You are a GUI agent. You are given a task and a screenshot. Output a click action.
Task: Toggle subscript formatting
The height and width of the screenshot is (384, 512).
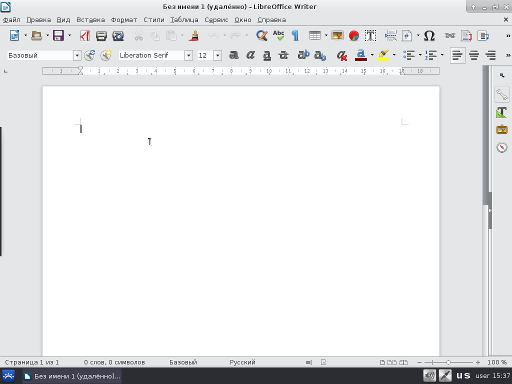click(x=320, y=55)
